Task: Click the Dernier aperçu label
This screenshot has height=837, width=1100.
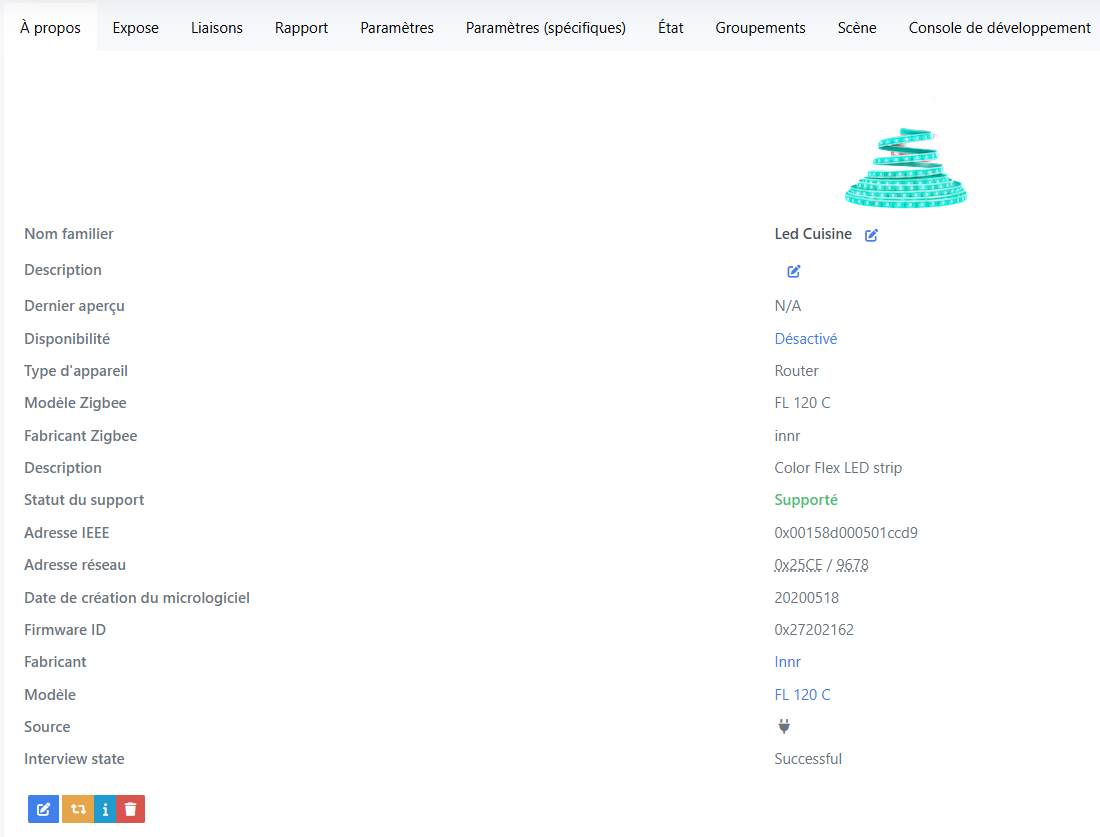Action: coord(74,306)
